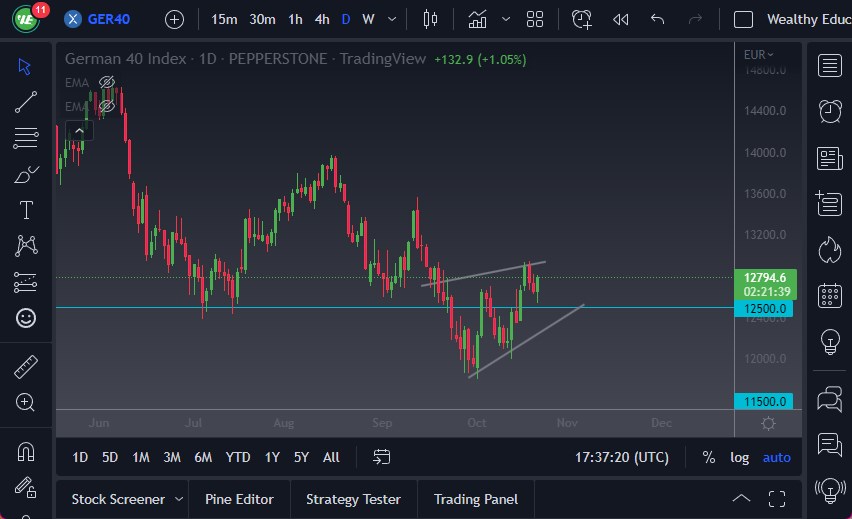Redo the chart action
The height and width of the screenshot is (519, 852).
(695, 20)
